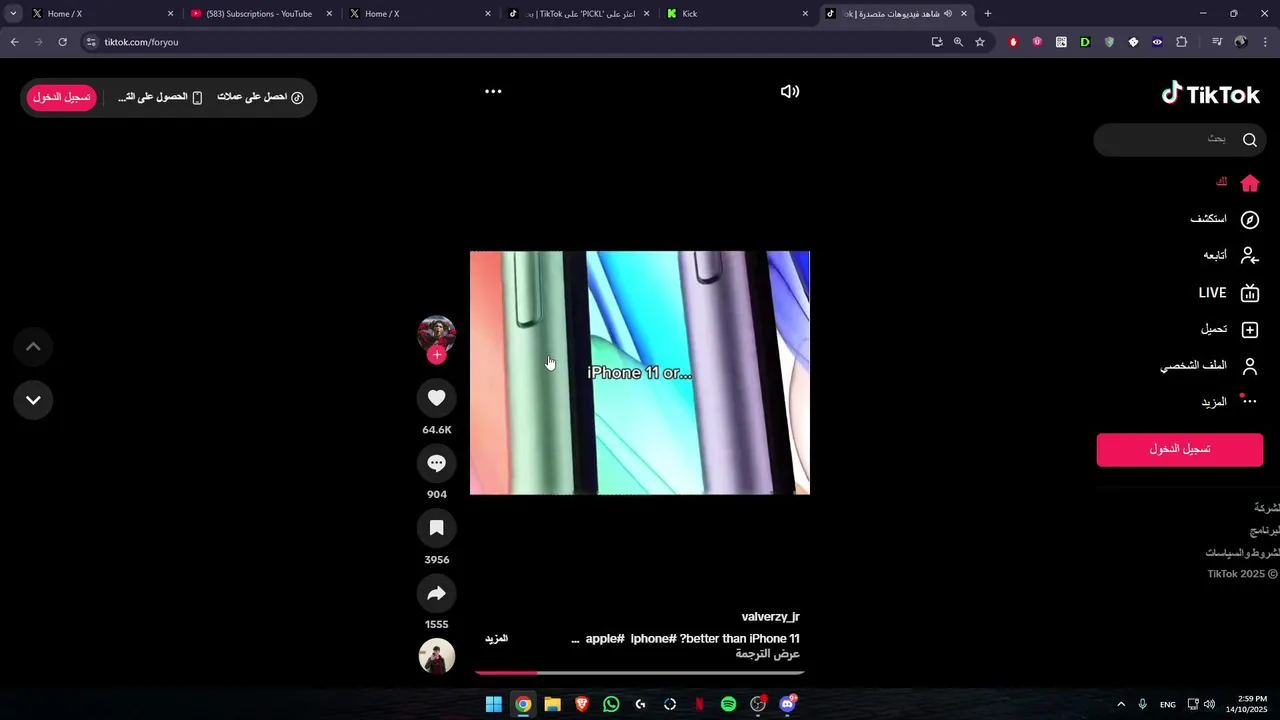Viewport: 1280px width, 720px height.
Task: Switch to the second Home / X tab
Action: click(x=420, y=14)
